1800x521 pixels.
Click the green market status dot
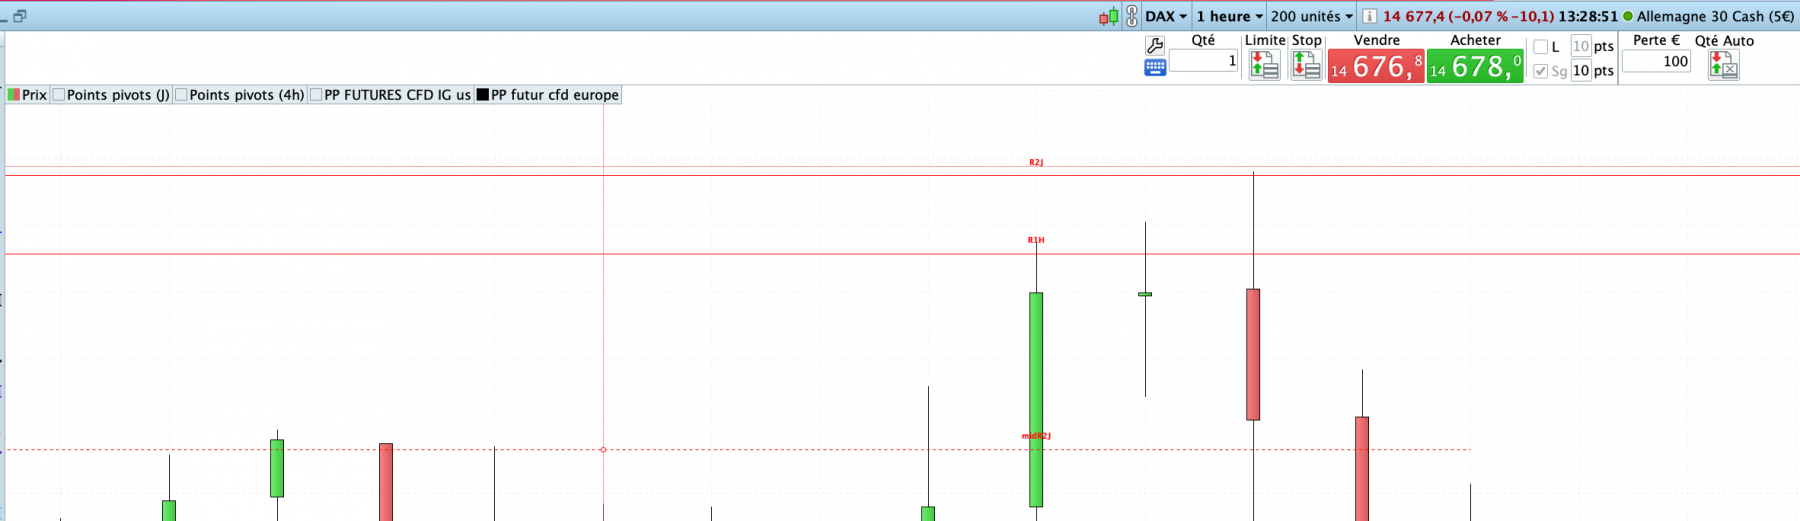[1628, 16]
